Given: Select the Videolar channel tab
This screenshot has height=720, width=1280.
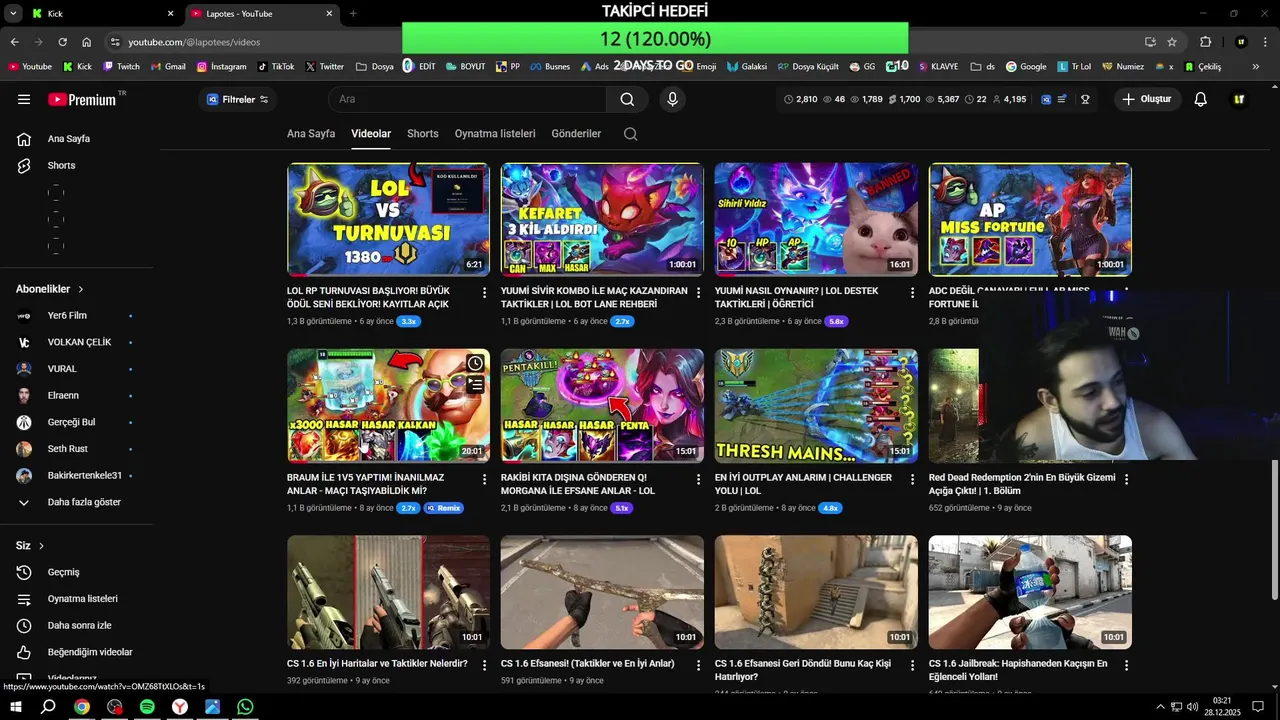Looking at the screenshot, I should pos(371,134).
